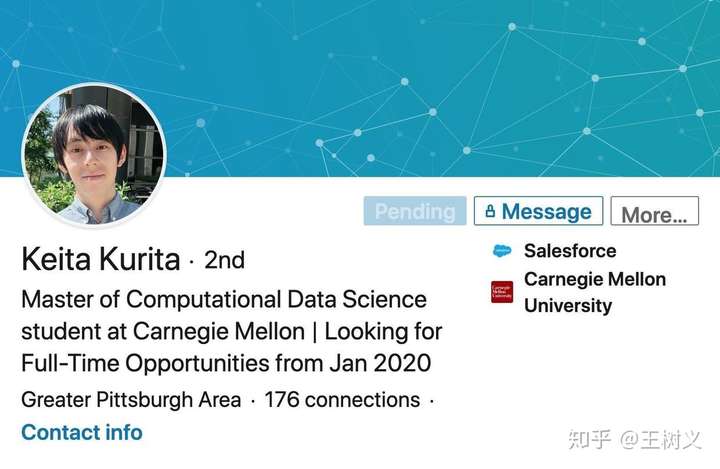The image size is (720, 469).
Task: Open the Salesforce company name link
Action: click(x=570, y=251)
